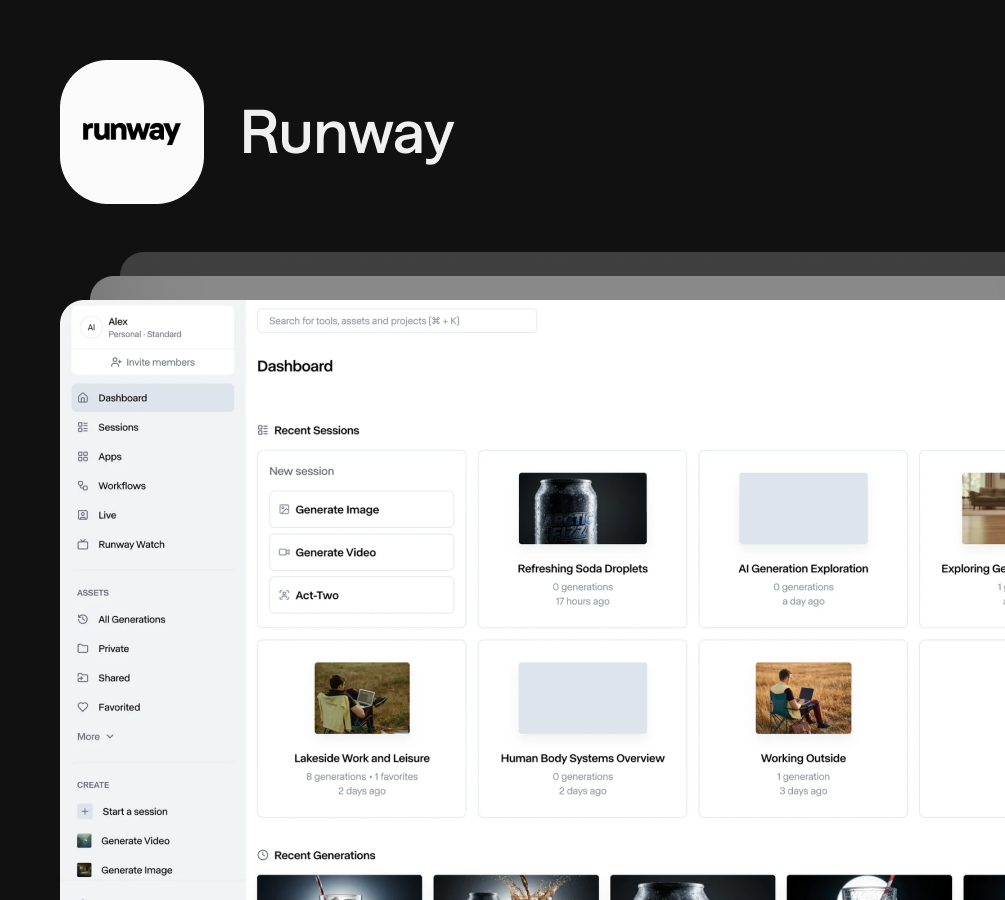Open Refreshing Soda Droplets session thumbnail
The image size is (1005, 900).
point(583,508)
